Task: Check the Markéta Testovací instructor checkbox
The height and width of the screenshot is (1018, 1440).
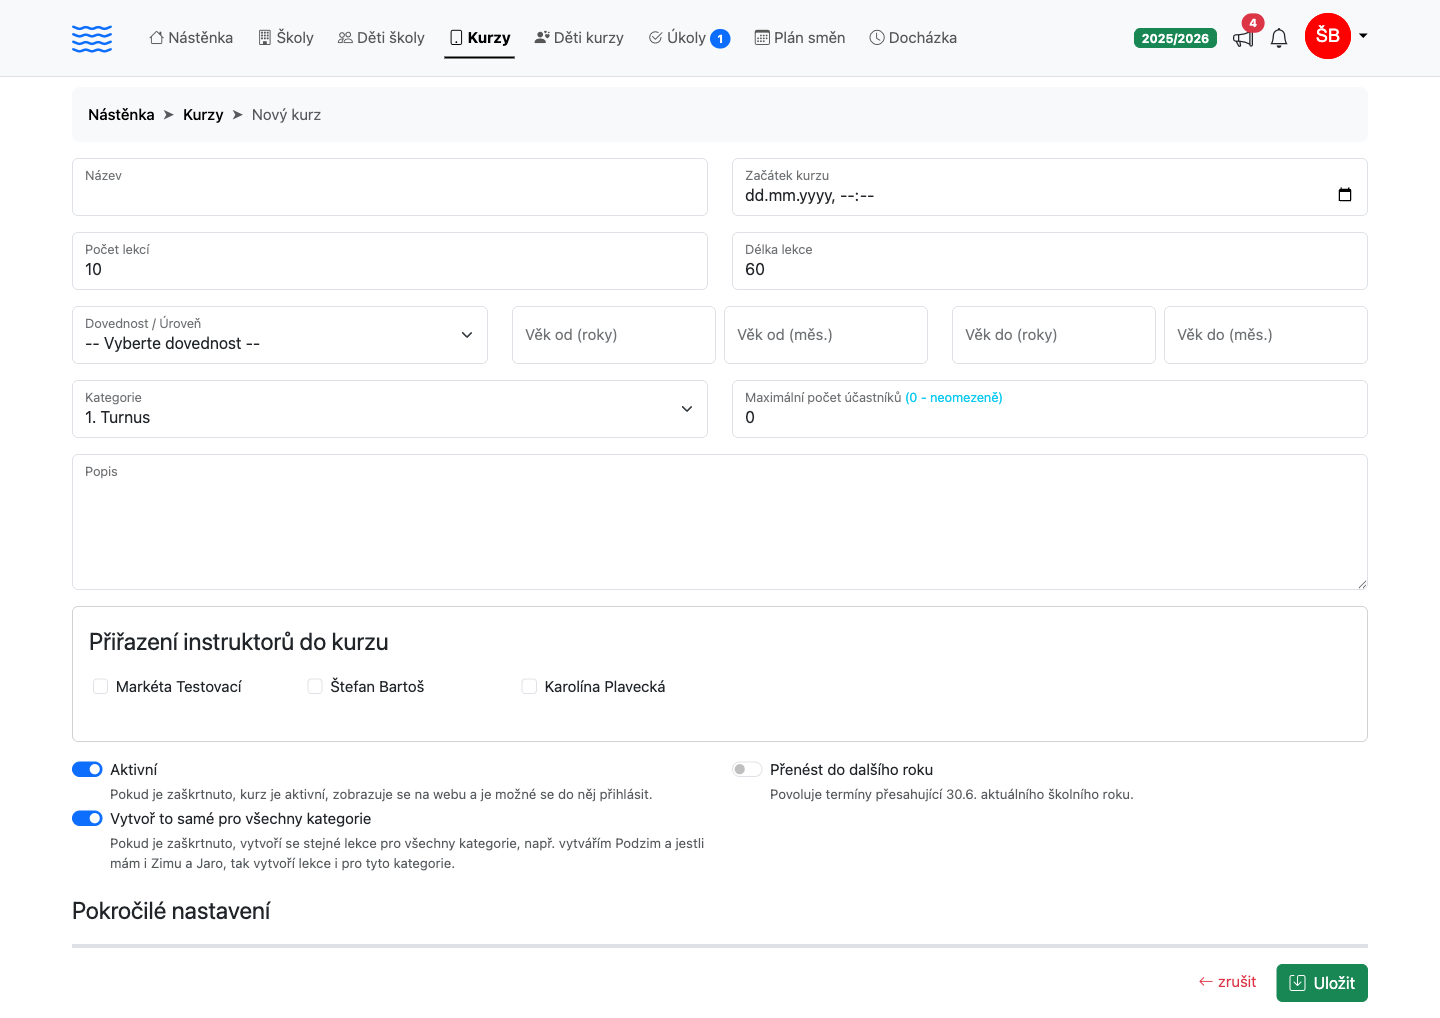Action: [100, 686]
